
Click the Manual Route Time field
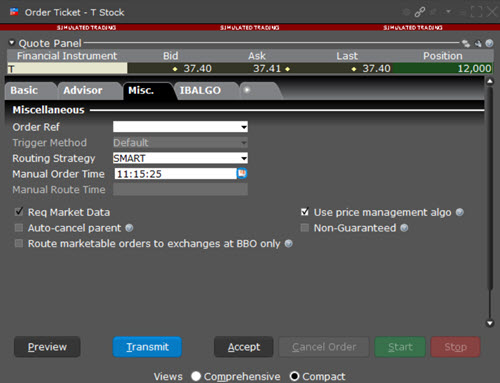click(x=180, y=190)
